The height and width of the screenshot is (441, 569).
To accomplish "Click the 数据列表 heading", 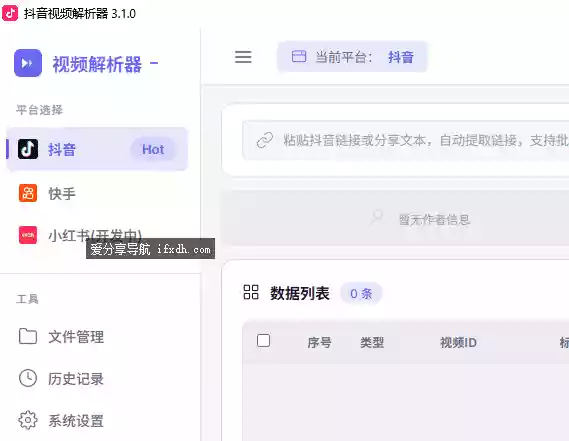I will pos(300,293).
